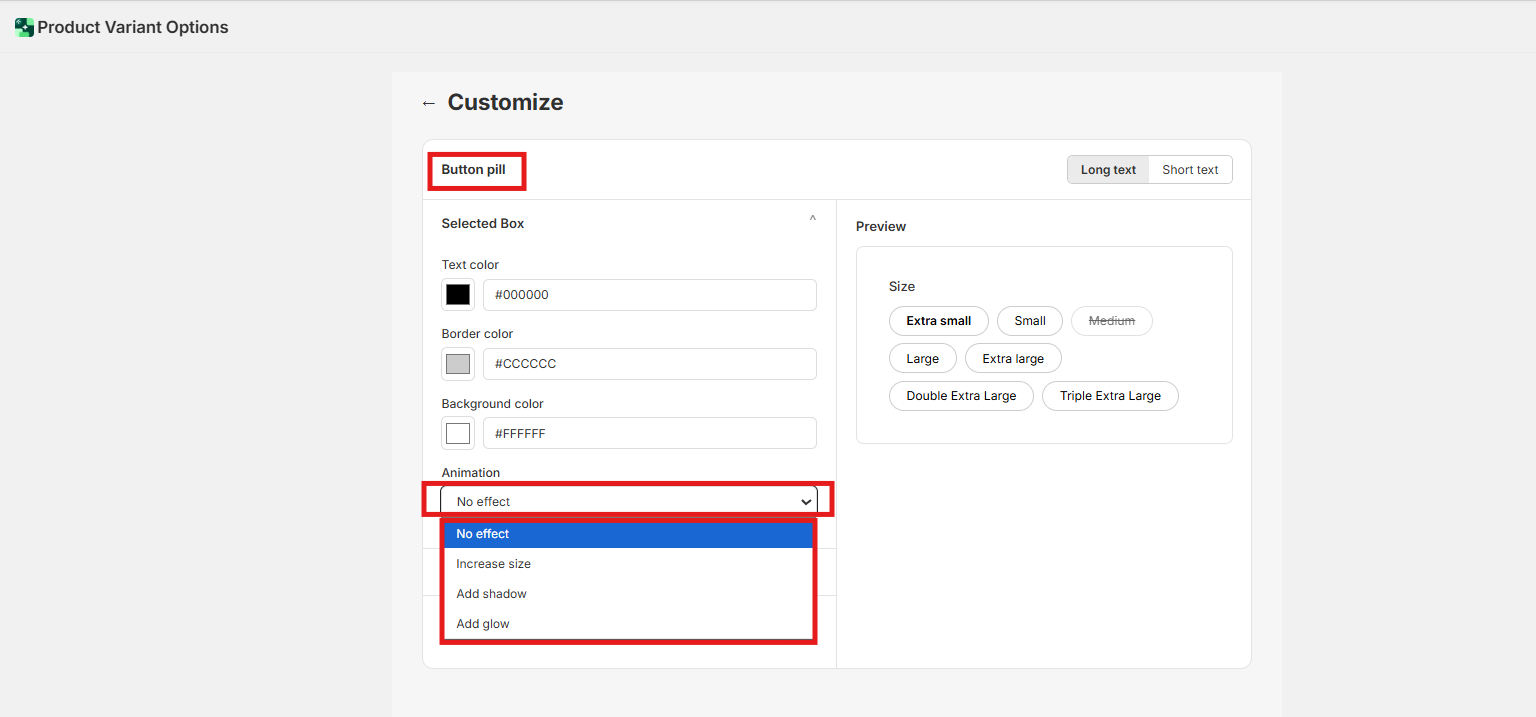Click the Animation dropdown box
The image size is (1536, 717).
(x=629, y=501)
